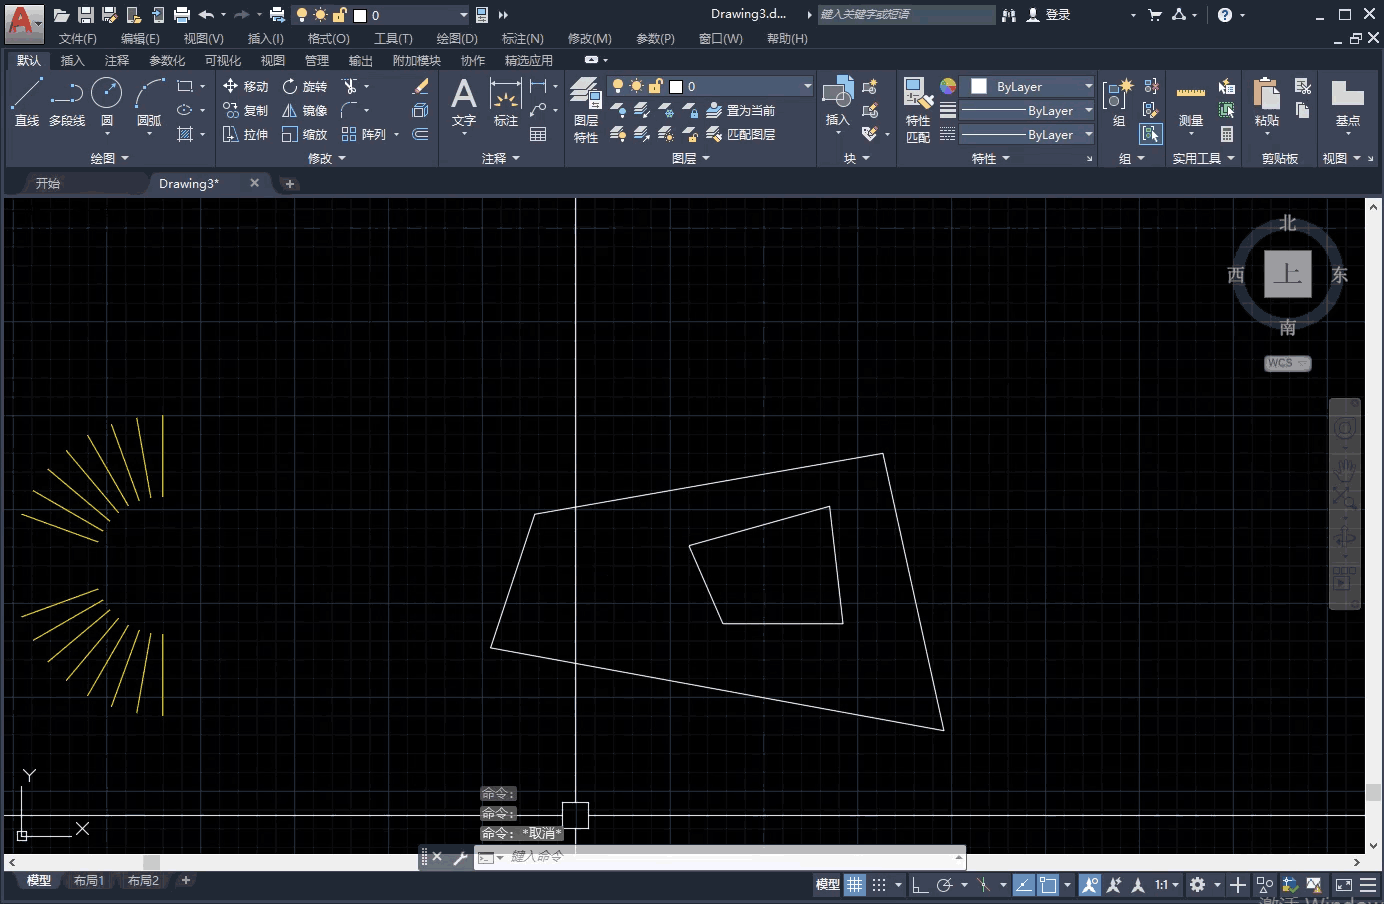Insert a Table from annotation panel
1384x904 pixels.
[538, 134]
